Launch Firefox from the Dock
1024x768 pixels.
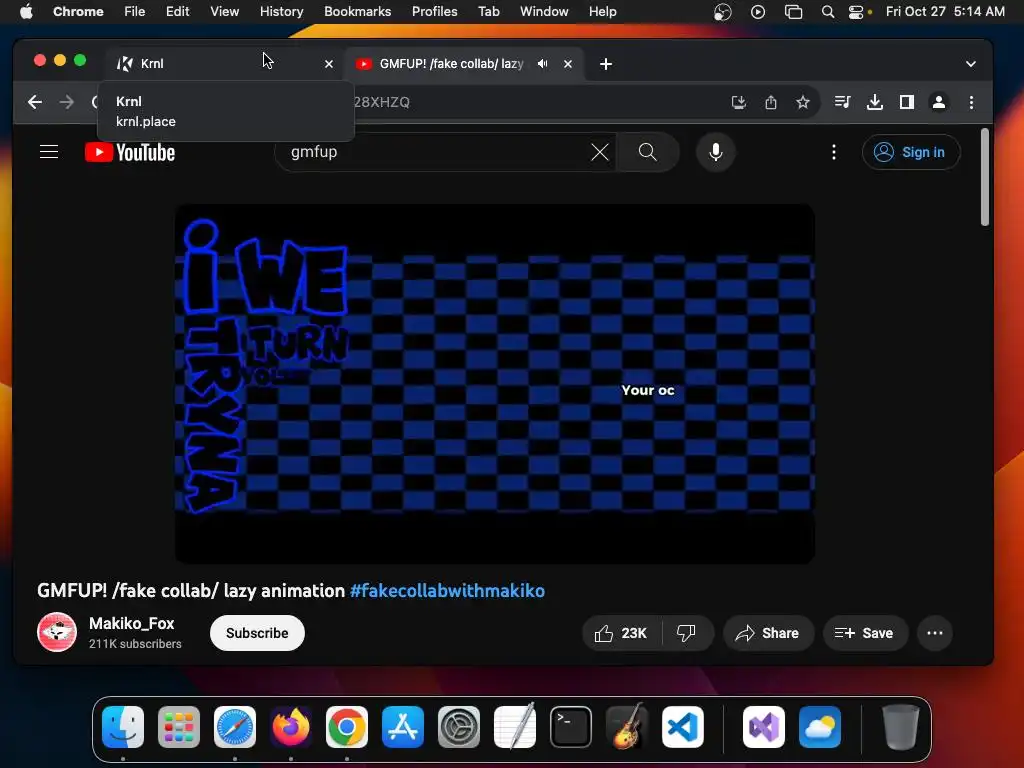tap(291, 727)
